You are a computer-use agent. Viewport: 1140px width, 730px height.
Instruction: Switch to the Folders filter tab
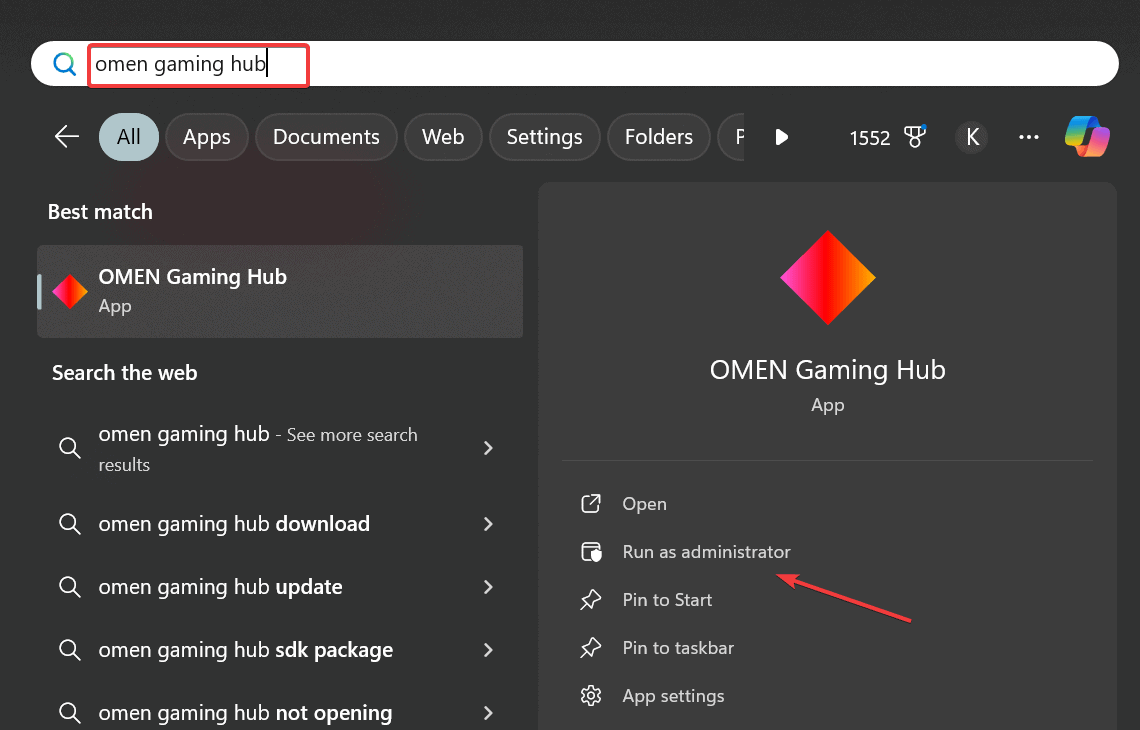click(x=659, y=137)
